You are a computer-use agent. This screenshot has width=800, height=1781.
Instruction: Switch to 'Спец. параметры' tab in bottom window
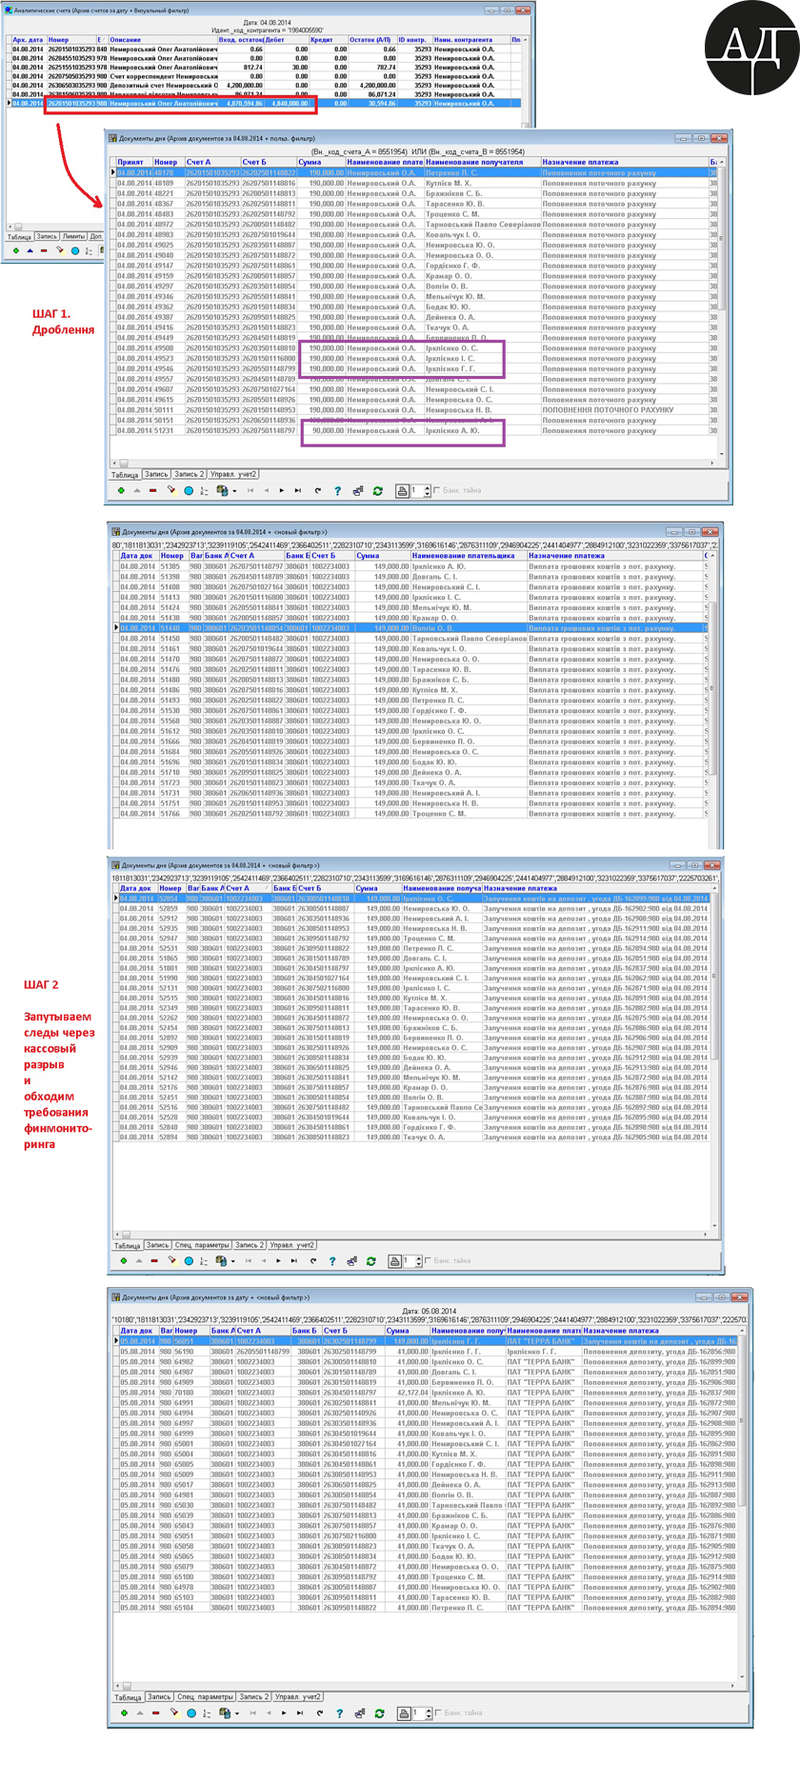coord(205,1697)
